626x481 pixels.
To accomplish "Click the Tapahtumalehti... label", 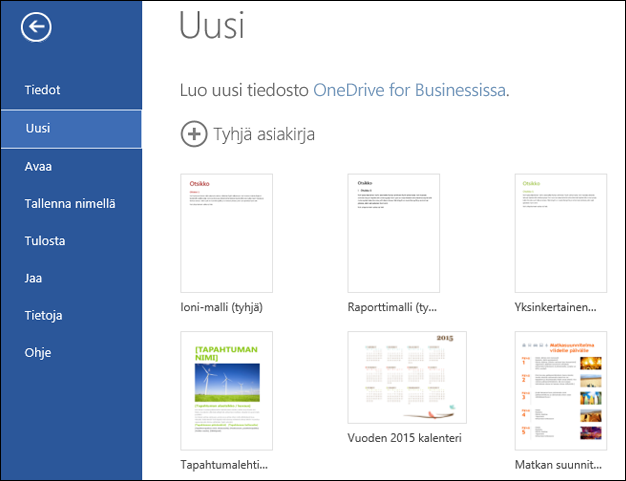I will pos(224,465).
